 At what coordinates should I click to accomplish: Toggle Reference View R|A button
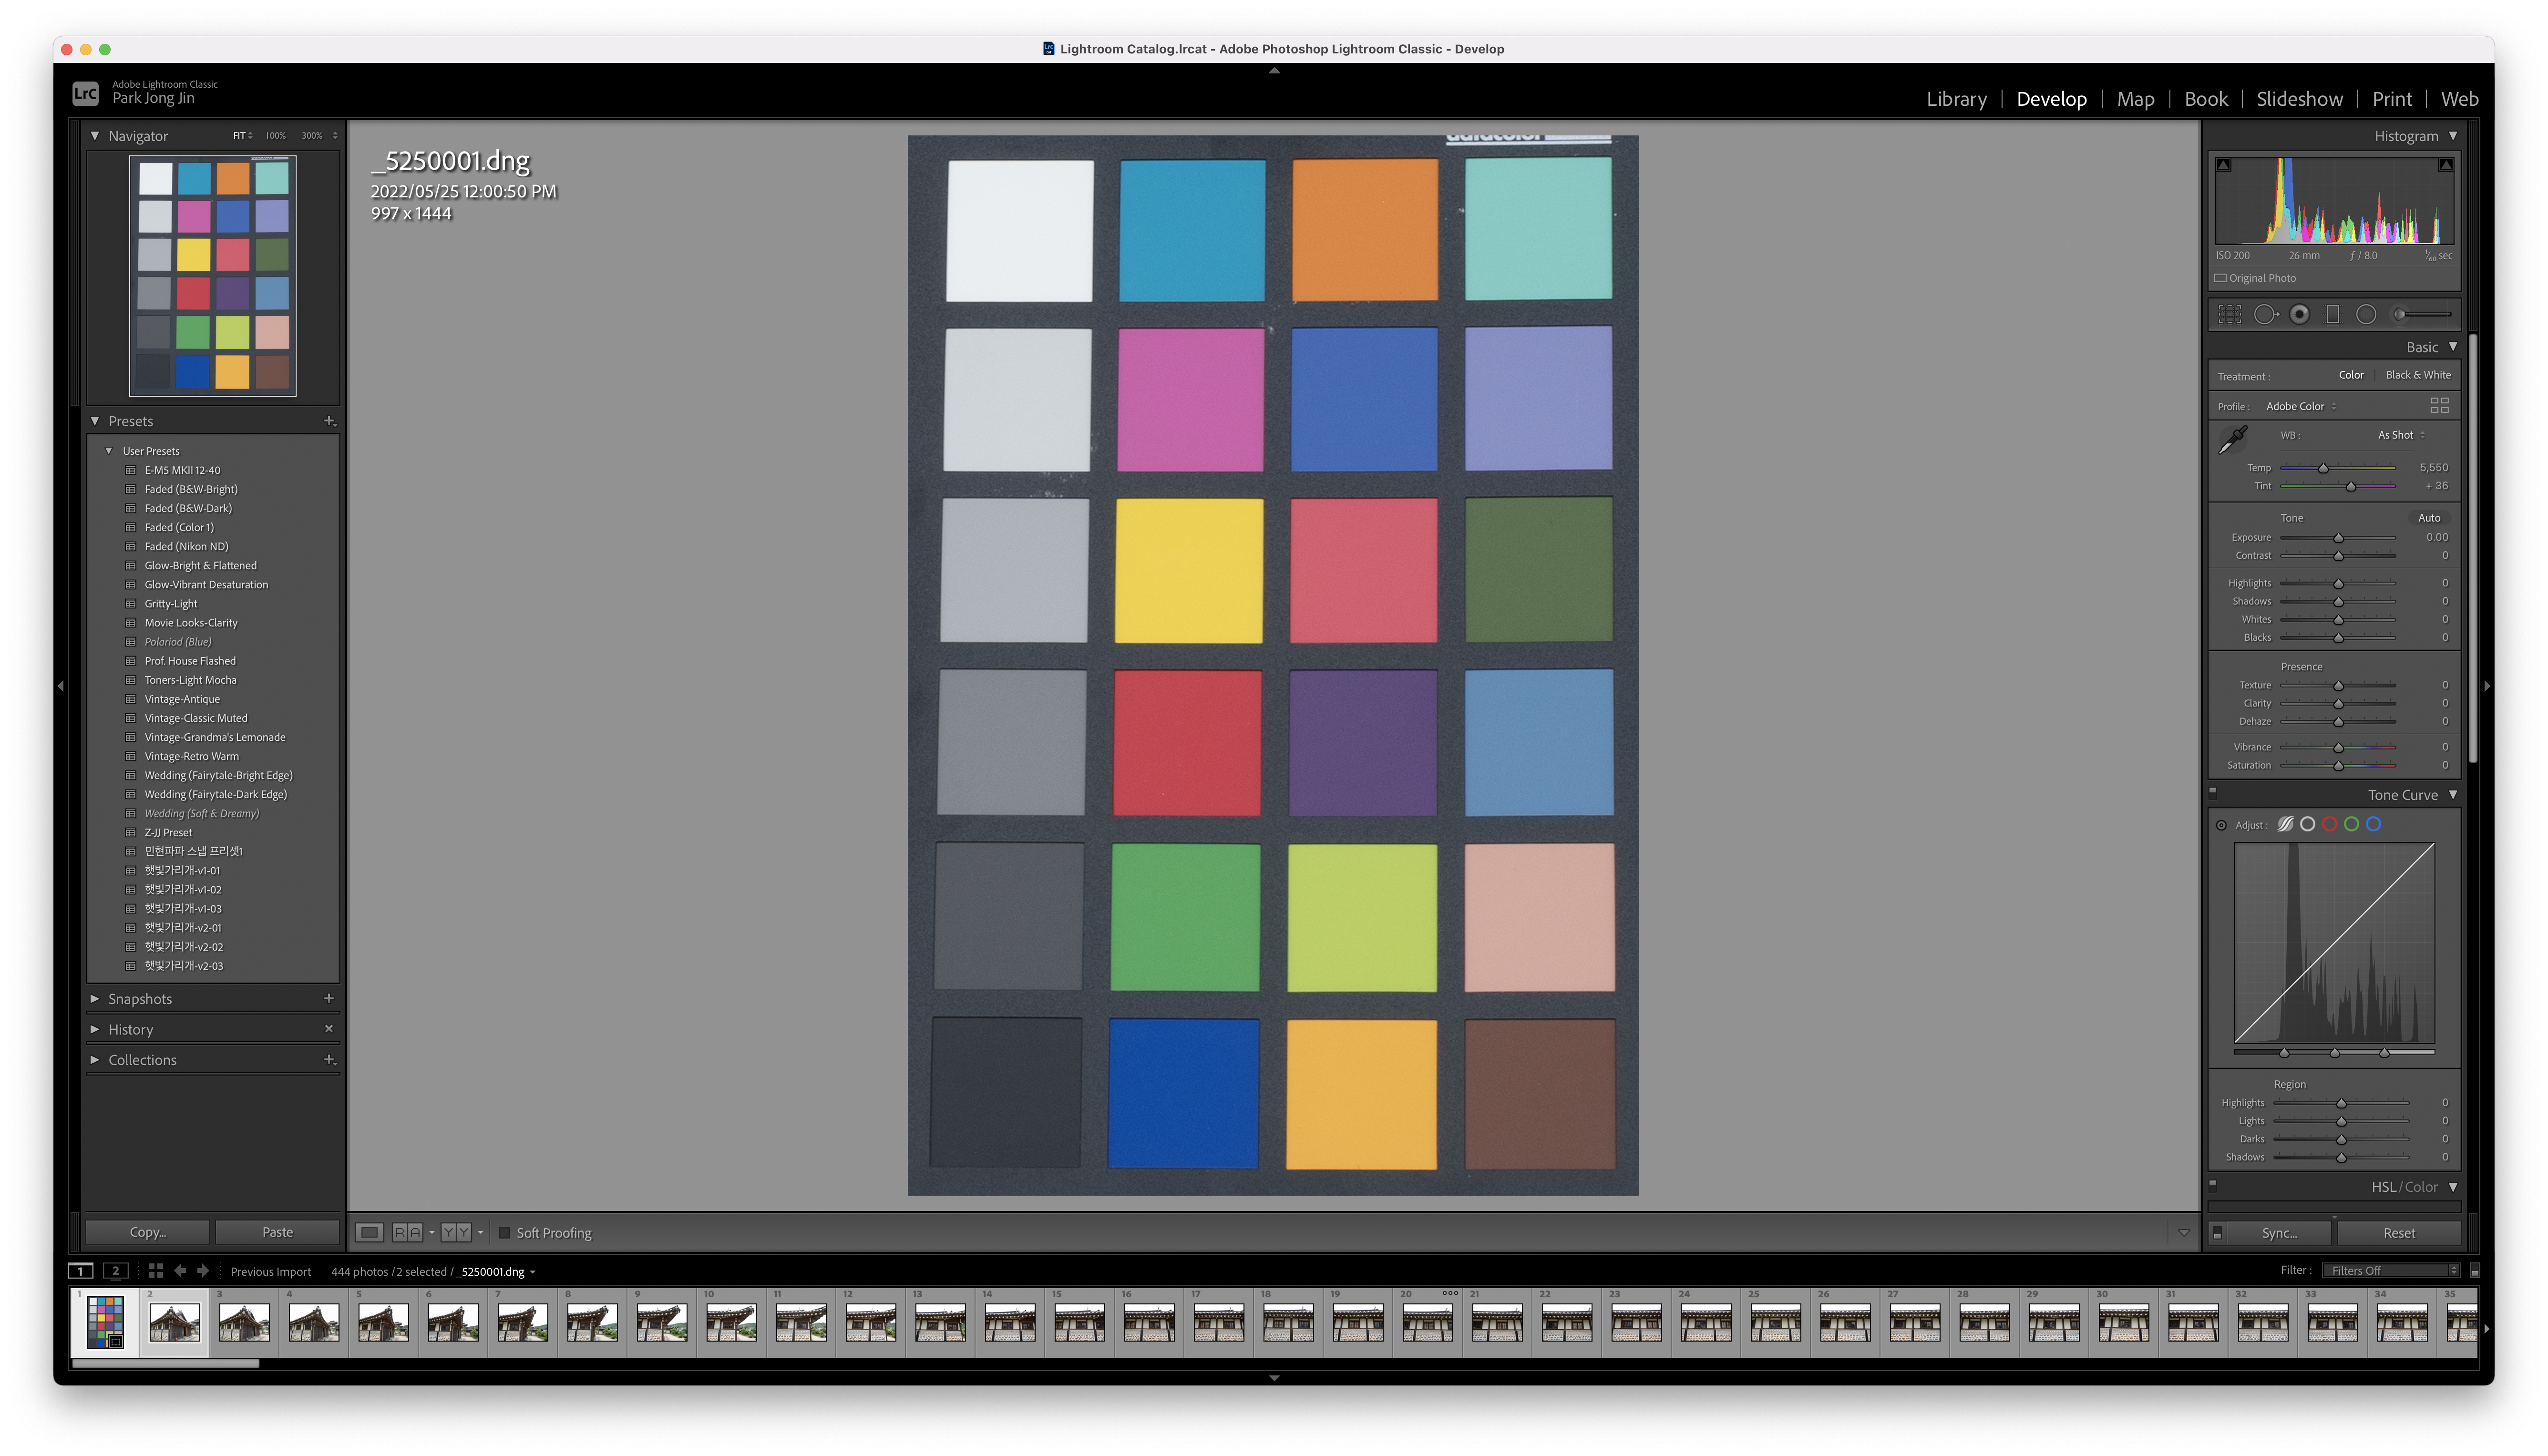[x=407, y=1232]
